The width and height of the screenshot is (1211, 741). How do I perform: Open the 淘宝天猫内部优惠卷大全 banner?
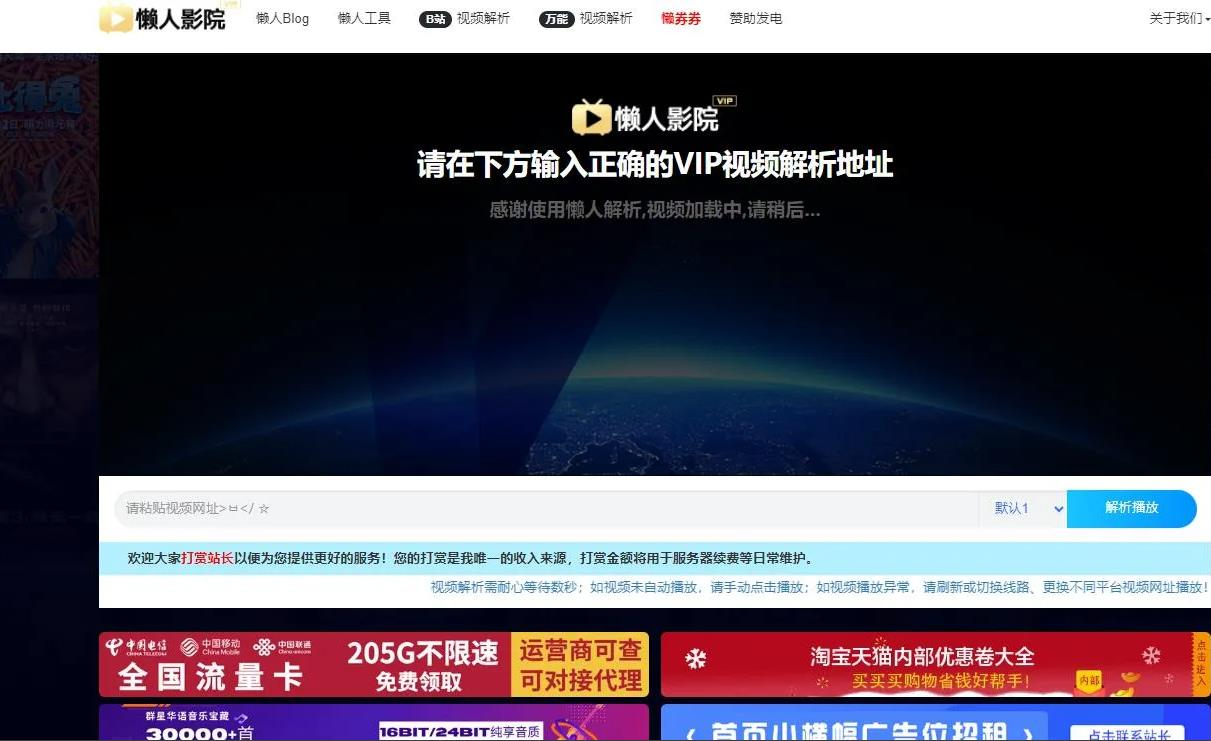pos(936,665)
